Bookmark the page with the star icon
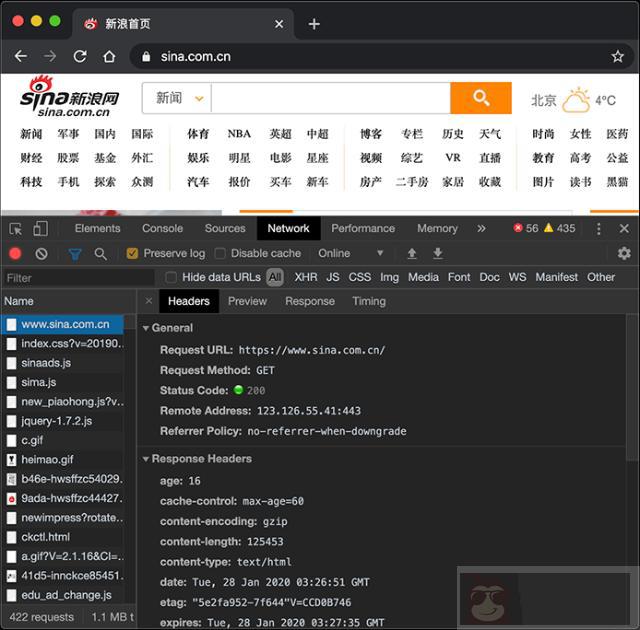The width and height of the screenshot is (640, 630). [x=617, y=56]
